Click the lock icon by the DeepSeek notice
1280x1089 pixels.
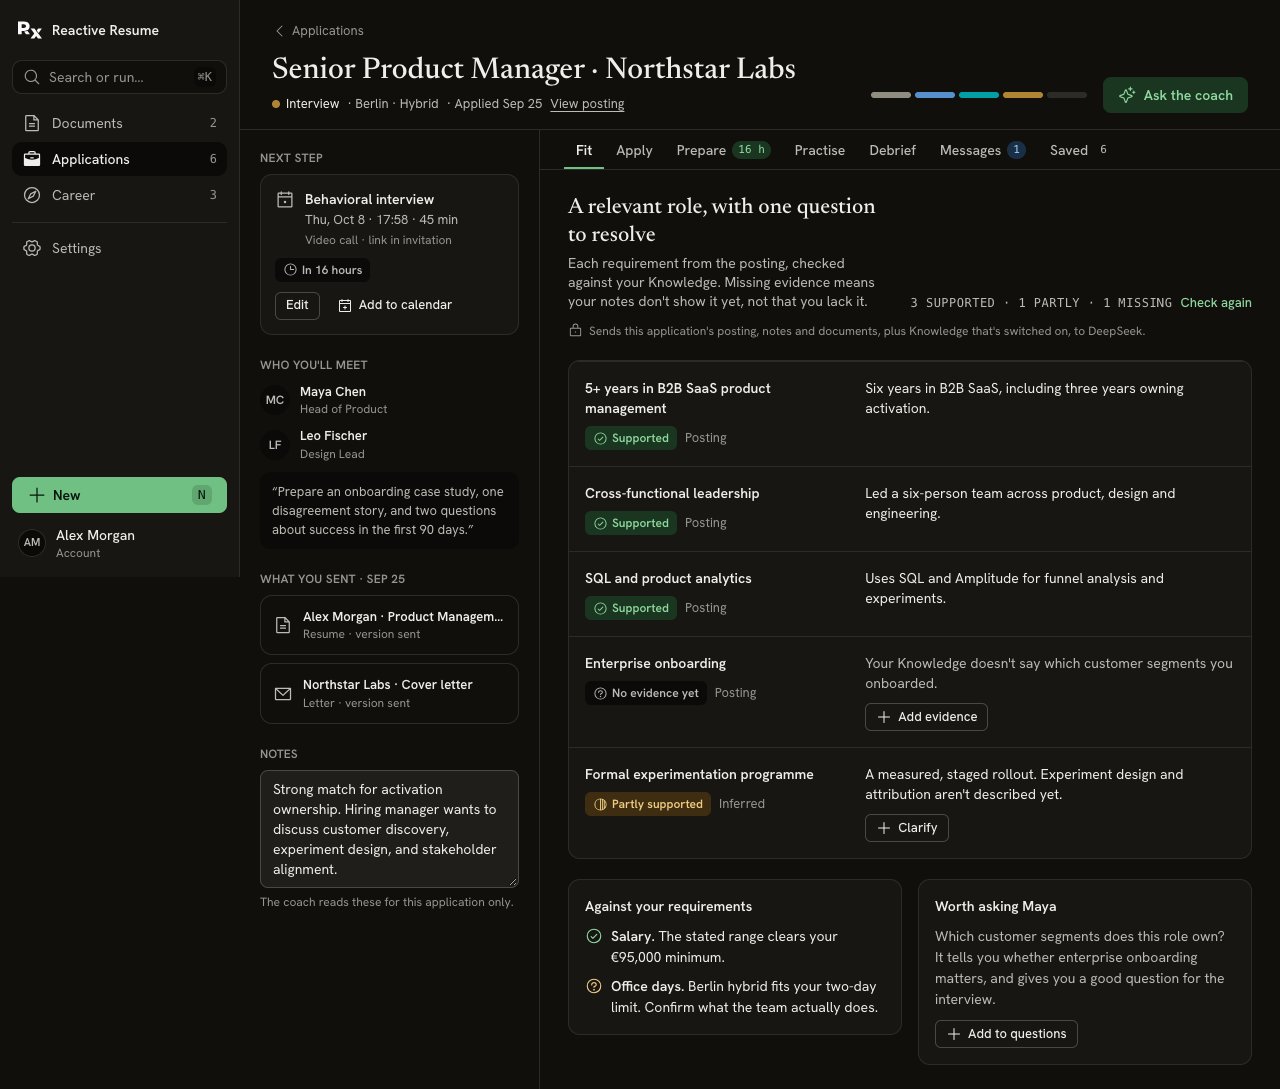[575, 330]
